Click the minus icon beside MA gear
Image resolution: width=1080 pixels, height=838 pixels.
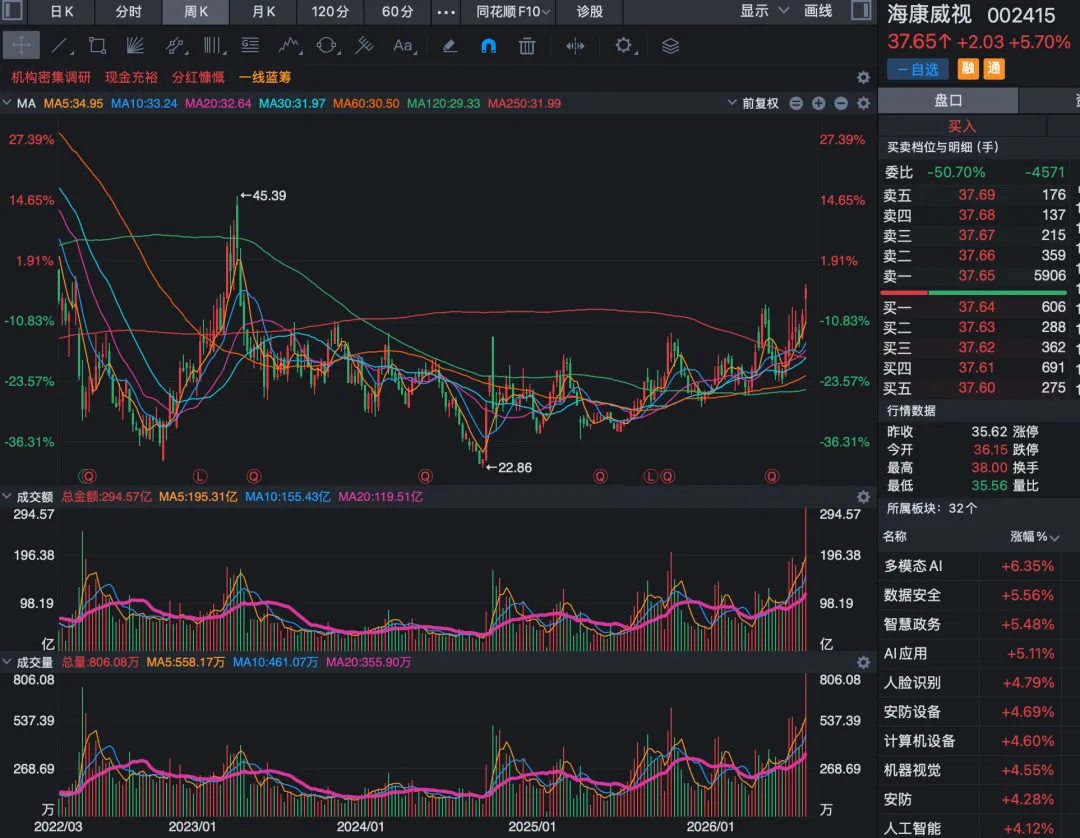point(841,103)
